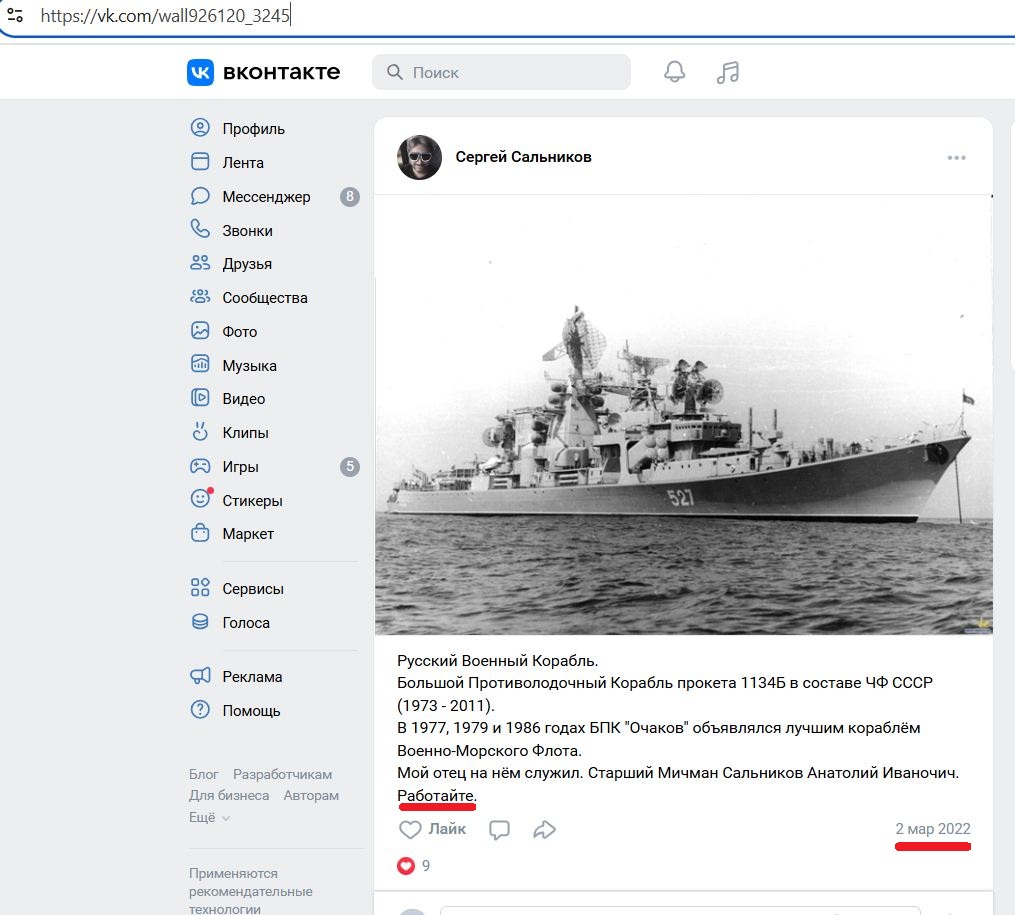Click the comment bubble icon under post
The width and height of the screenshot is (1015, 915).
(500, 829)
